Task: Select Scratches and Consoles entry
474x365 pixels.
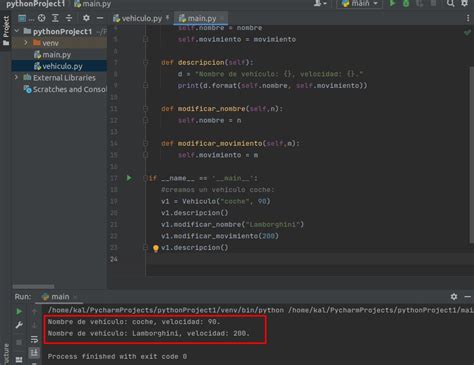Action: (x=65, y=89)
